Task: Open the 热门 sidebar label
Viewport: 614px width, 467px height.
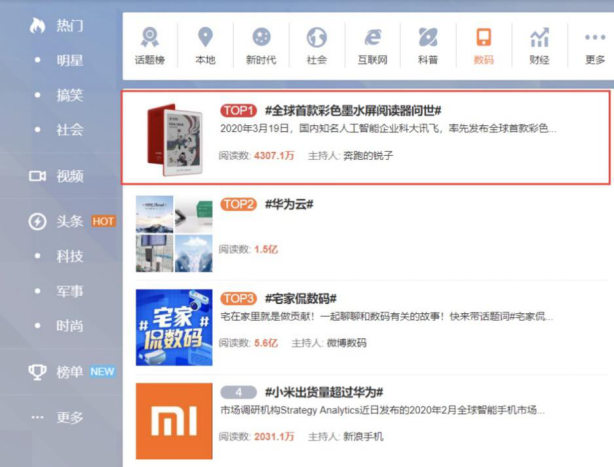Action: tap(70, 25)
